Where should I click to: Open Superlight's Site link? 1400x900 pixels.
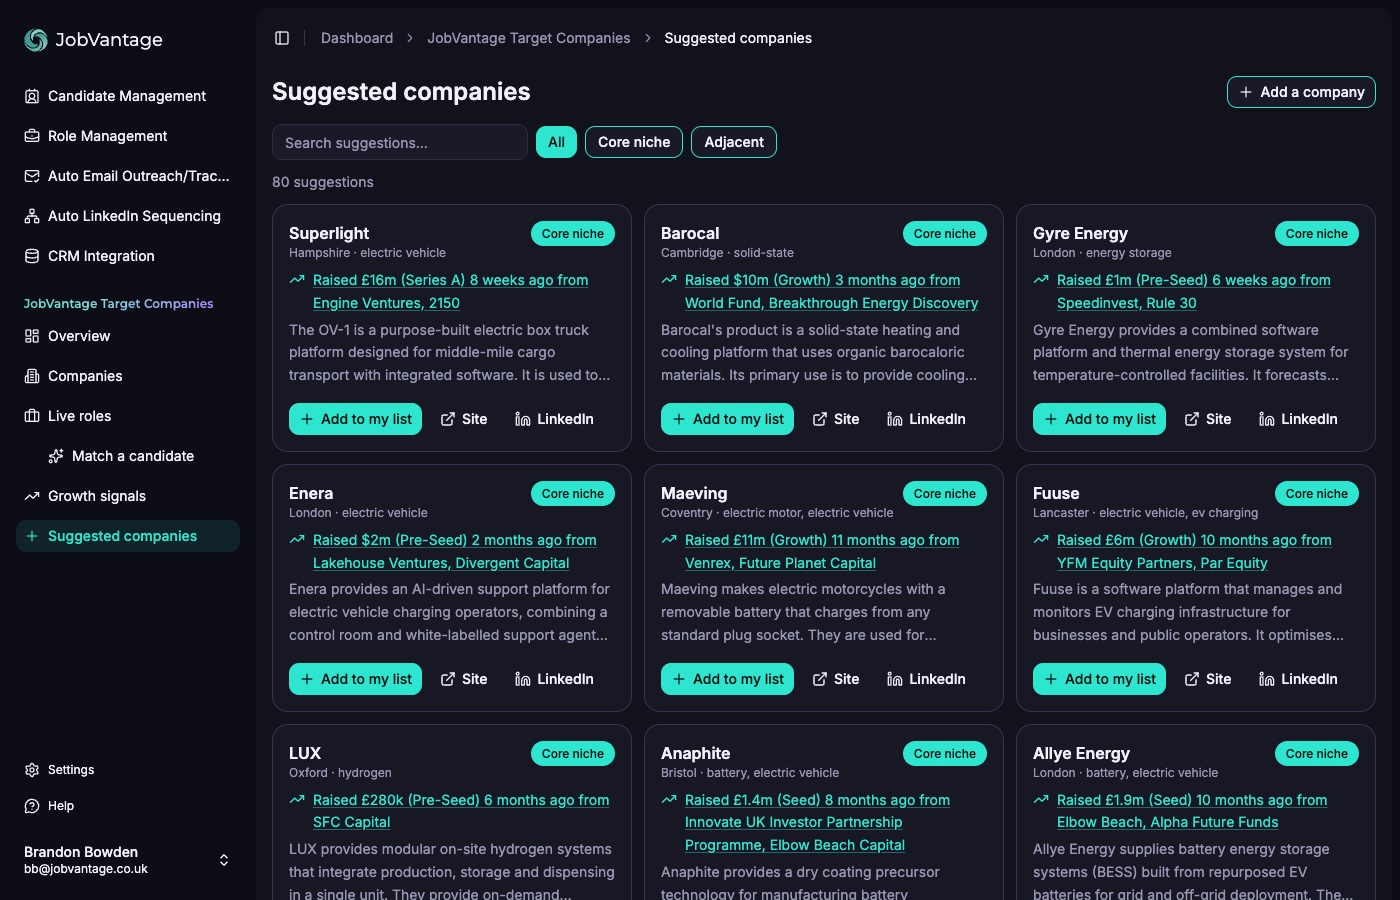tap(464, 419)
